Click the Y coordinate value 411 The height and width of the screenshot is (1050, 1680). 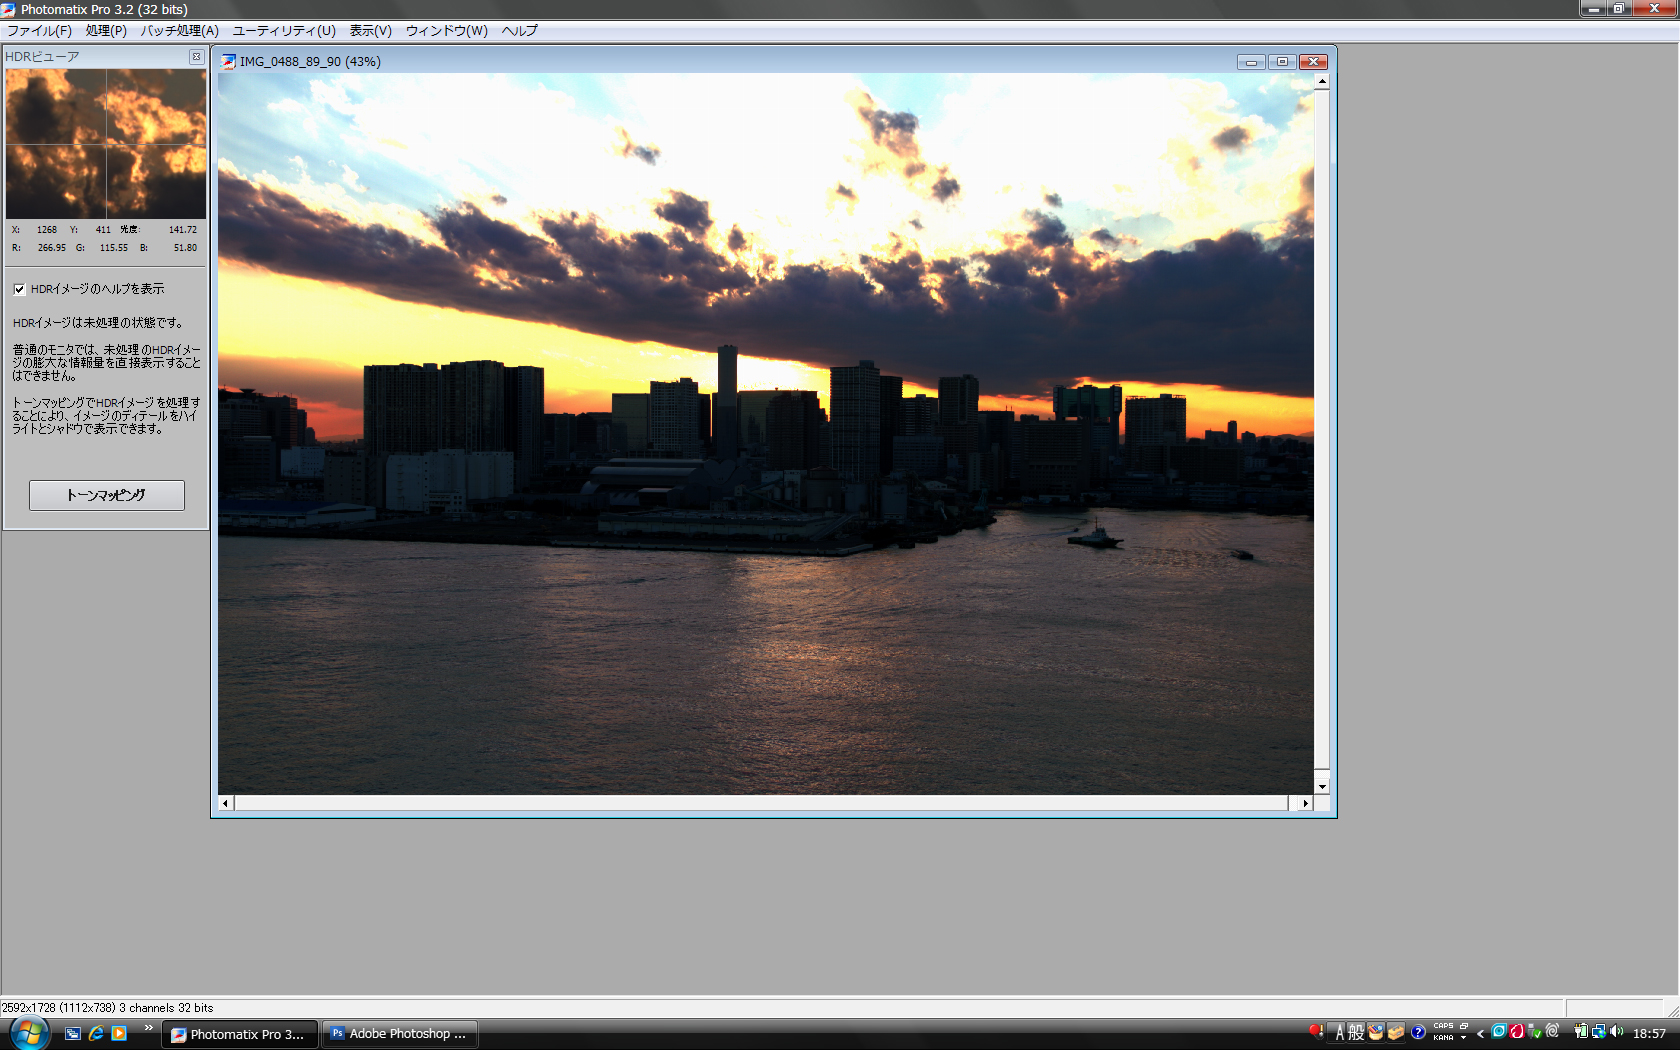pos(103,230)
